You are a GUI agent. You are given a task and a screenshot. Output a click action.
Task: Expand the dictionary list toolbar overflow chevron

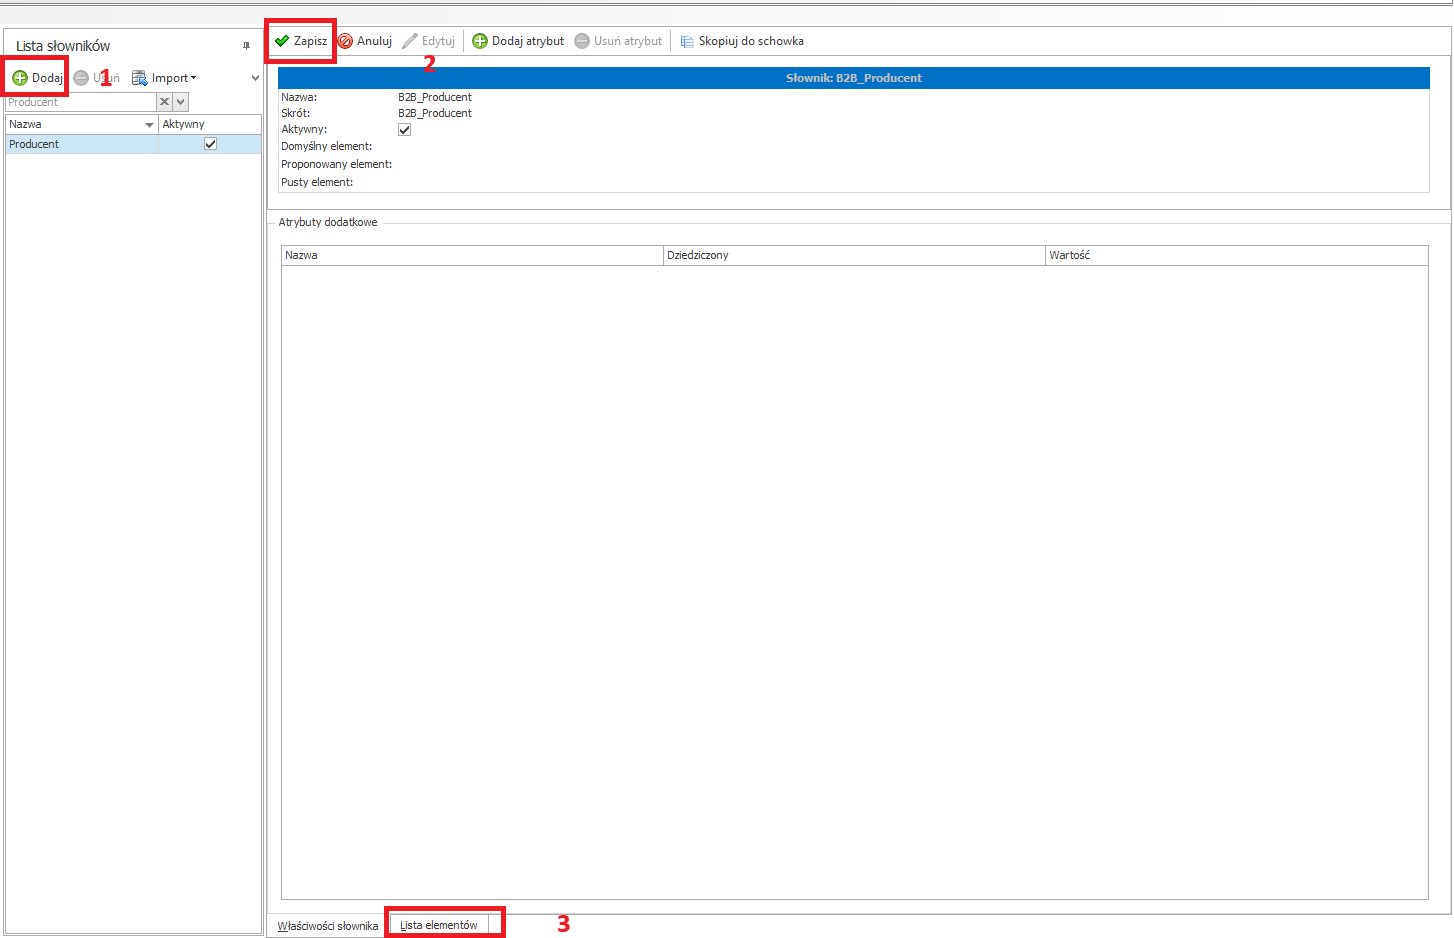(x=255, y=78)
